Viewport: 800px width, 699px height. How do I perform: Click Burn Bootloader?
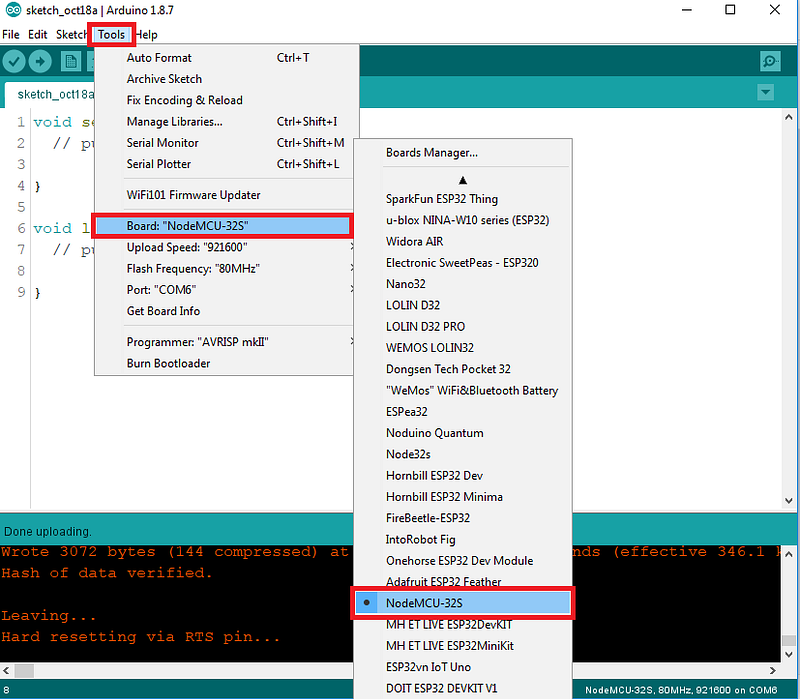coord(224,363)
